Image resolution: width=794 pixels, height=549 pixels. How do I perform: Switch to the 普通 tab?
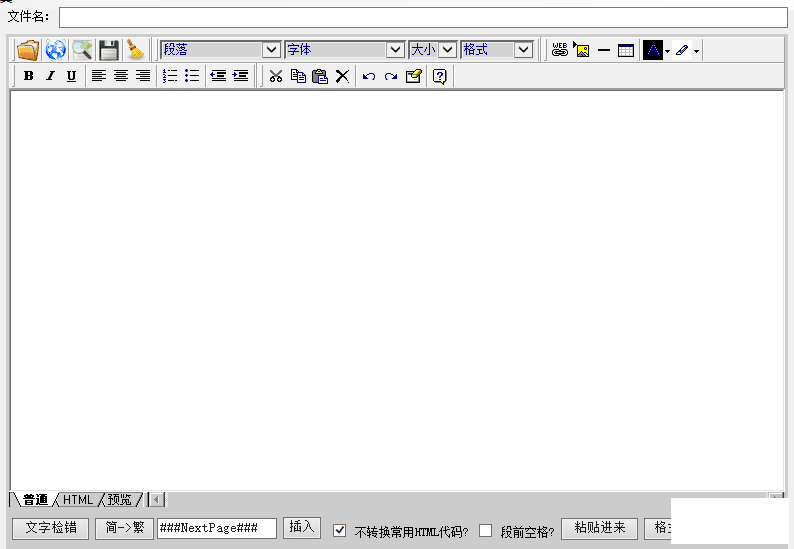pos(35,500)
